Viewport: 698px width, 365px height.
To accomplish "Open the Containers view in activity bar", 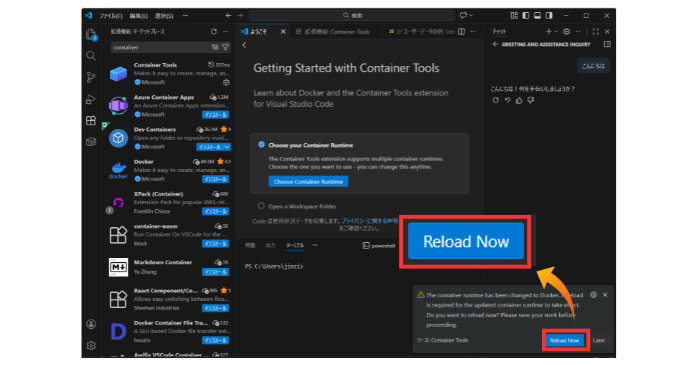I will tap(91, 142).
